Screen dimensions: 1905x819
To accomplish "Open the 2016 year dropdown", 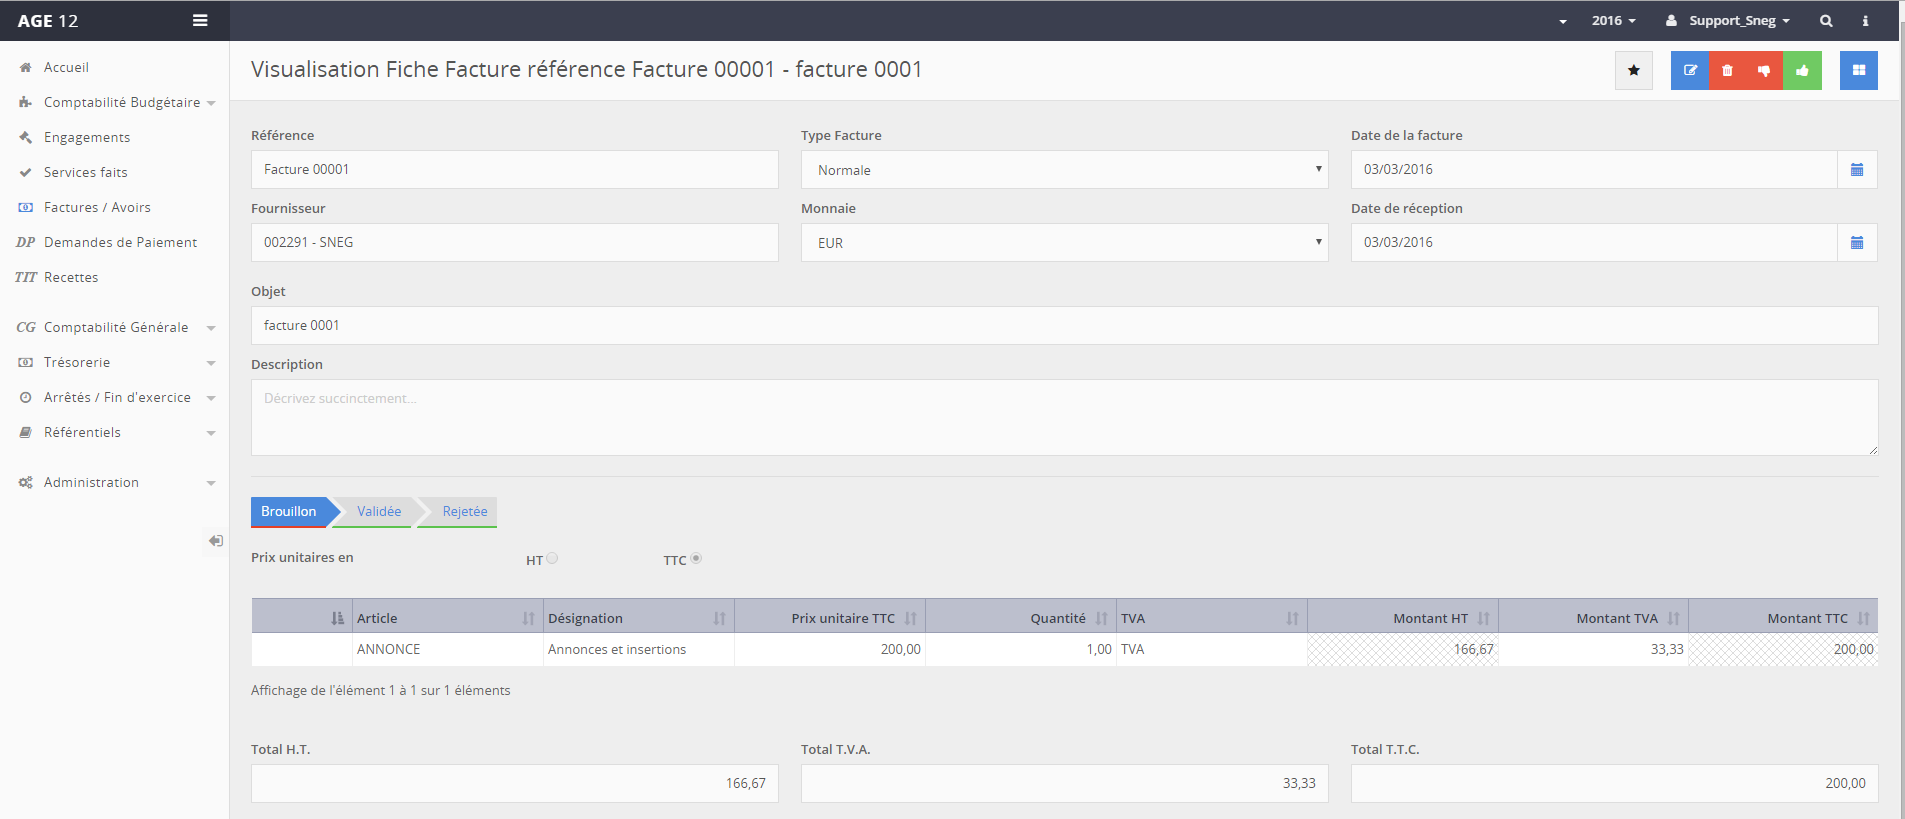I will pyautogui.click(x=1613, y=21).
